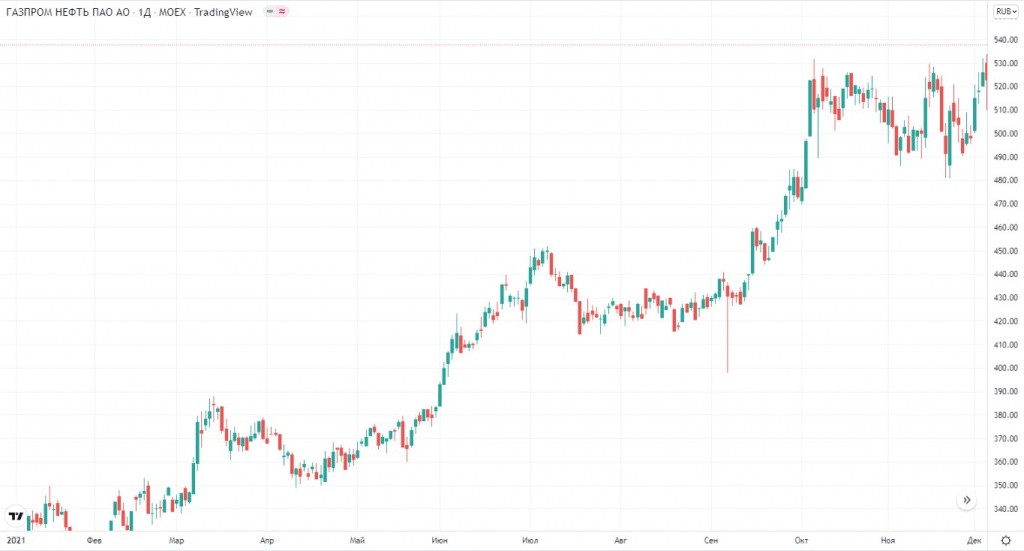Select the Окт marker on time axis
Image resolution: width=1024 pixels, height=551 pixels.
803,540
